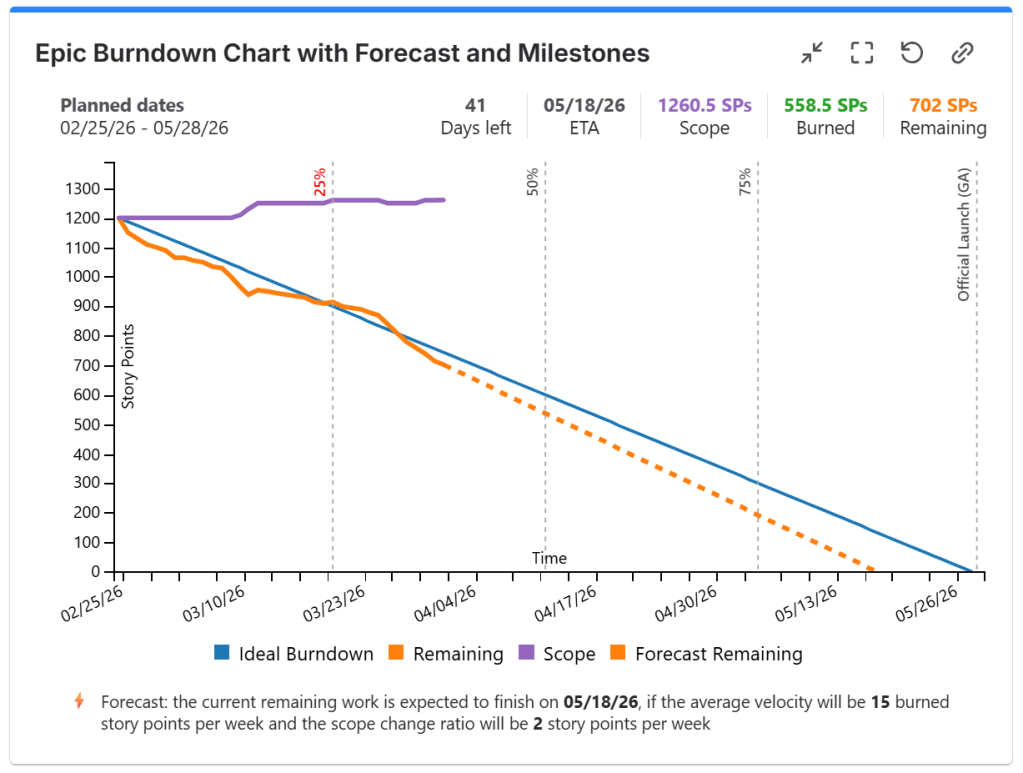Image resolution: width=1023 pixels, height=773 pixels.
Task: Click the orange lightning forecast icon
Action: coord(80,701)
